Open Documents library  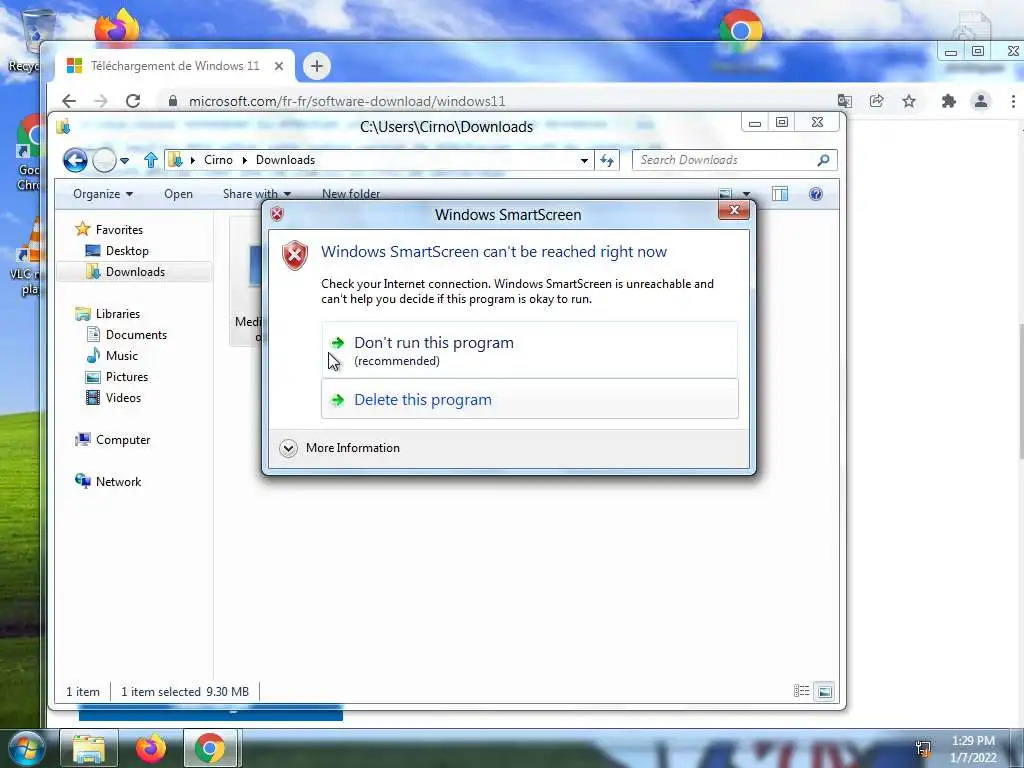click(136, 334)
